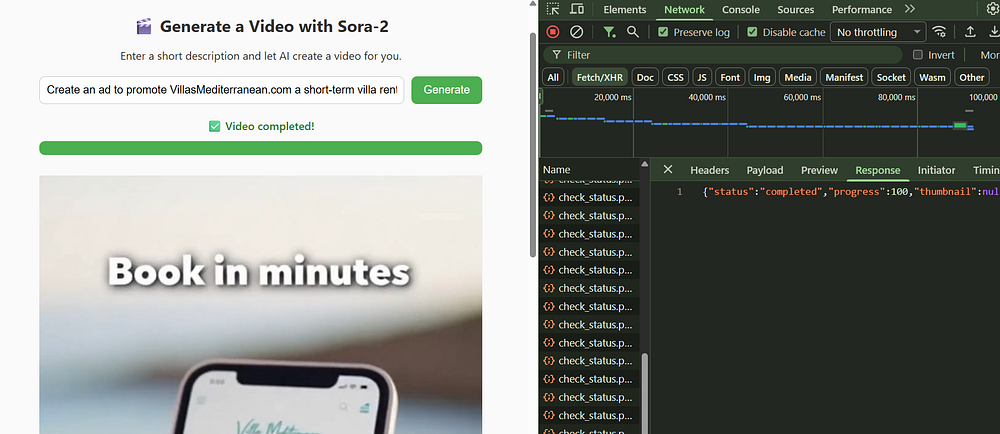The width and height of the screenshot is (1000, 434).
Task: Filter requests by Font type
Action: [730, 77]
